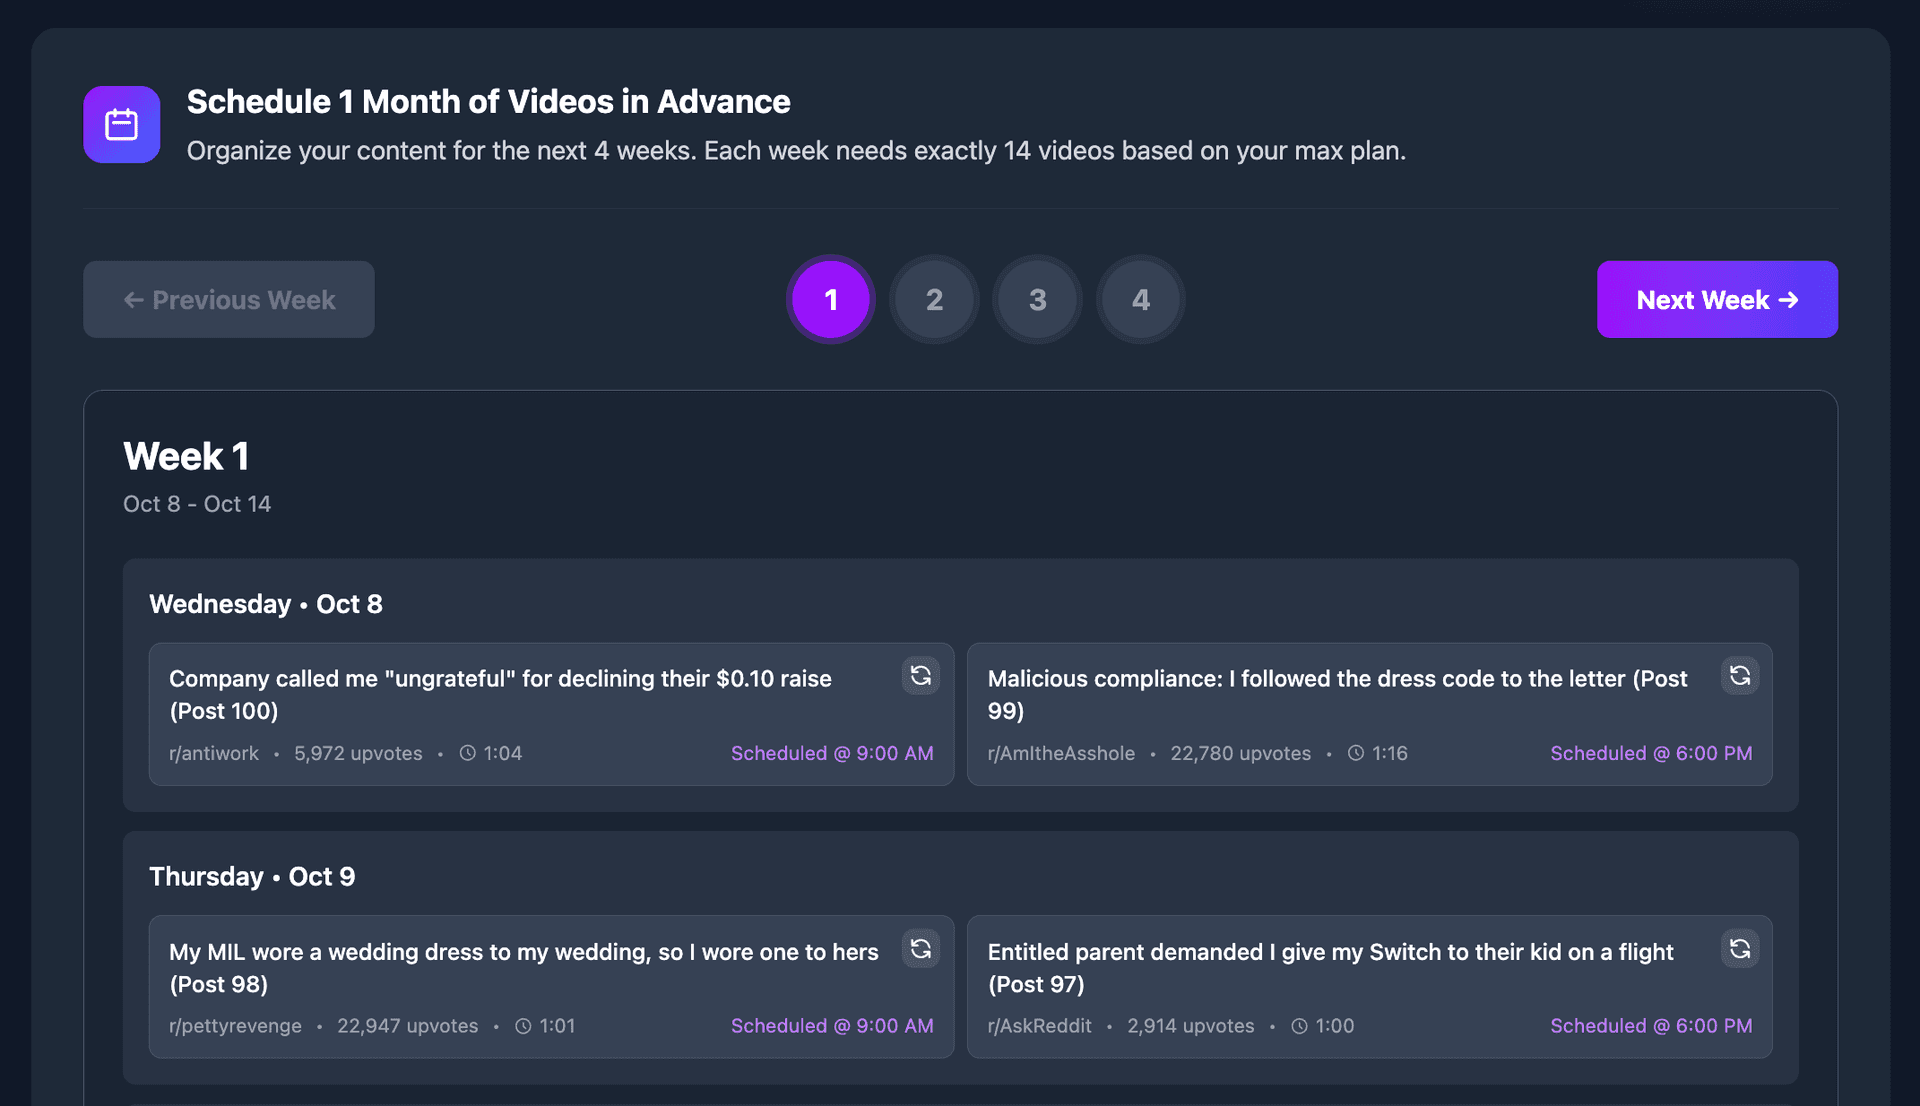Image resolution: width=1920 pixels, height=1106 pixels.
Task: Click the Previous Week button
Action: pyautogui.click(x=228, y=299)
